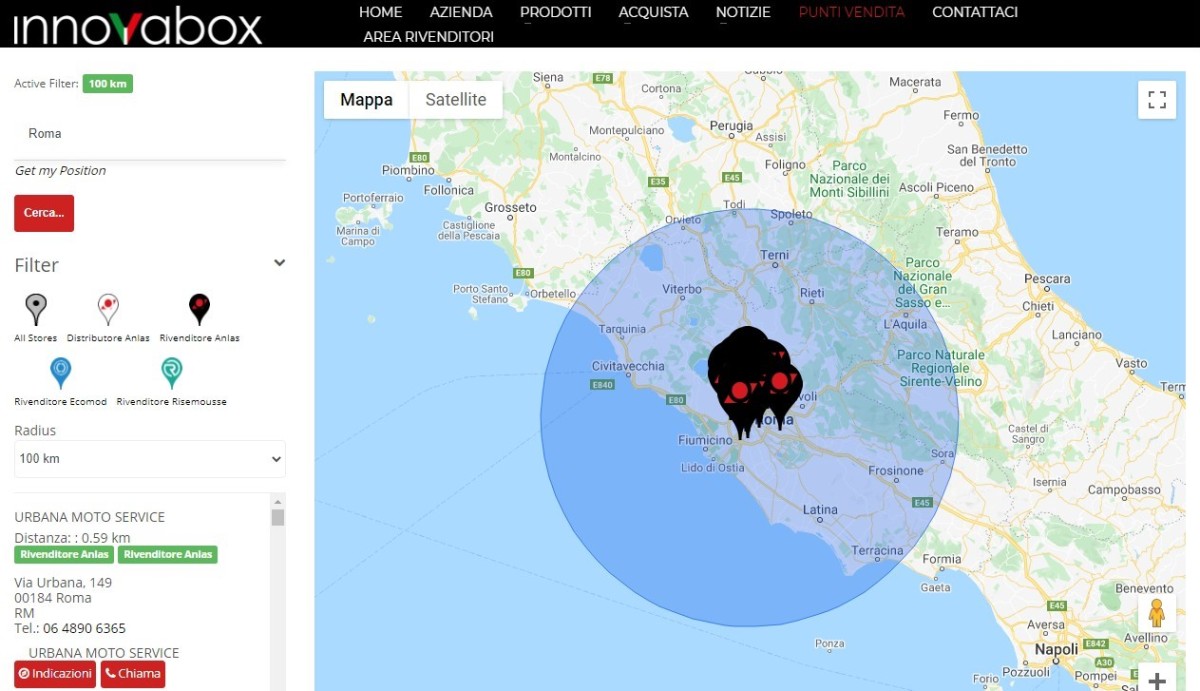The height and width of the screenshot is (691, 1200).
Task: Go to PUNTI VENDITA page
Action: [x=852, y=12]
